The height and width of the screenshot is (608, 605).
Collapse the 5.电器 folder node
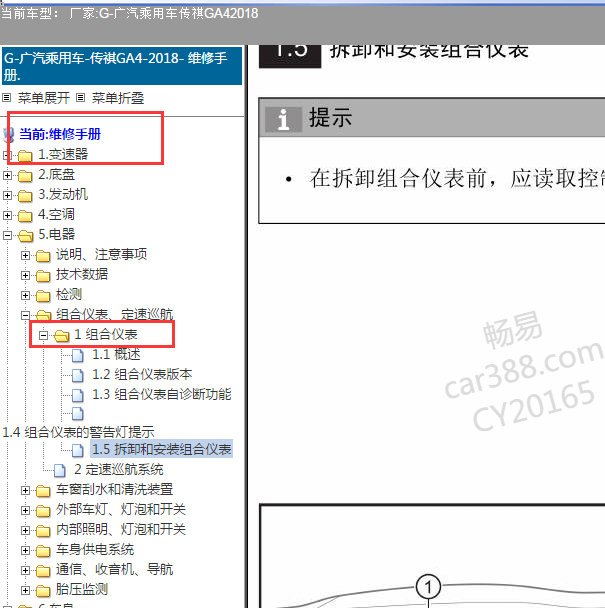(7, 235)
